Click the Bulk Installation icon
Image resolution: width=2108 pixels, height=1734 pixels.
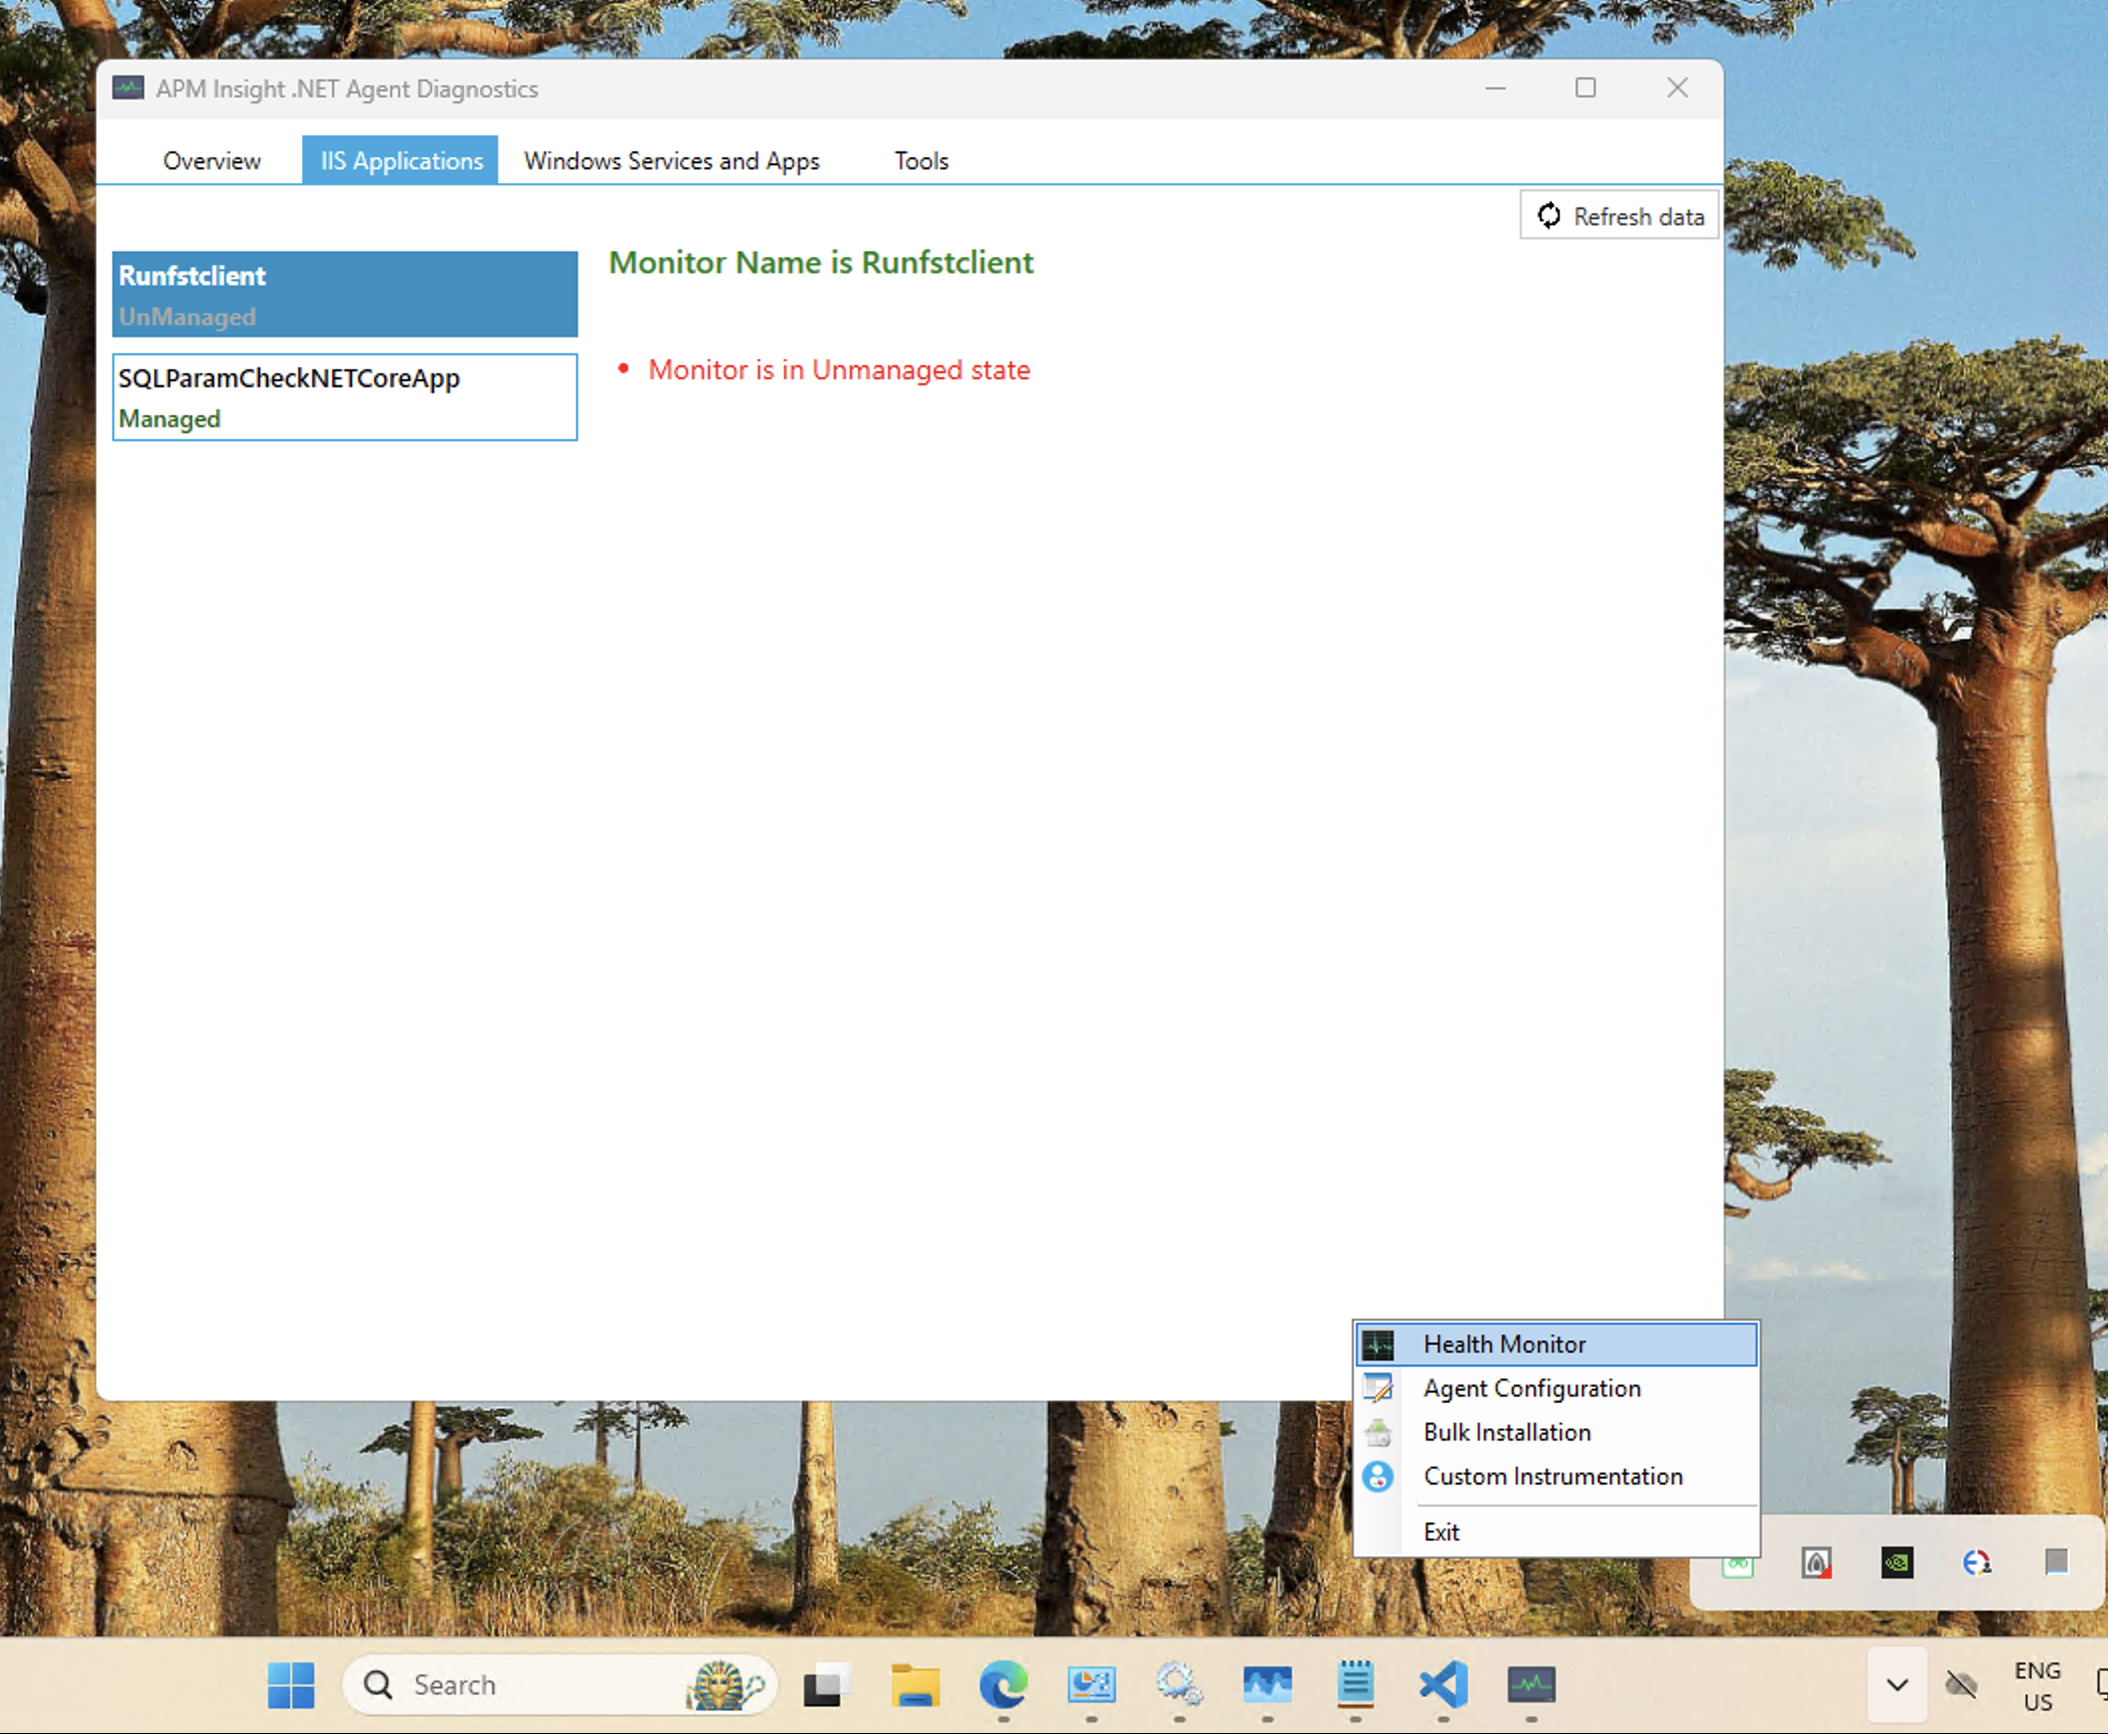[x=1378, y=1433]
